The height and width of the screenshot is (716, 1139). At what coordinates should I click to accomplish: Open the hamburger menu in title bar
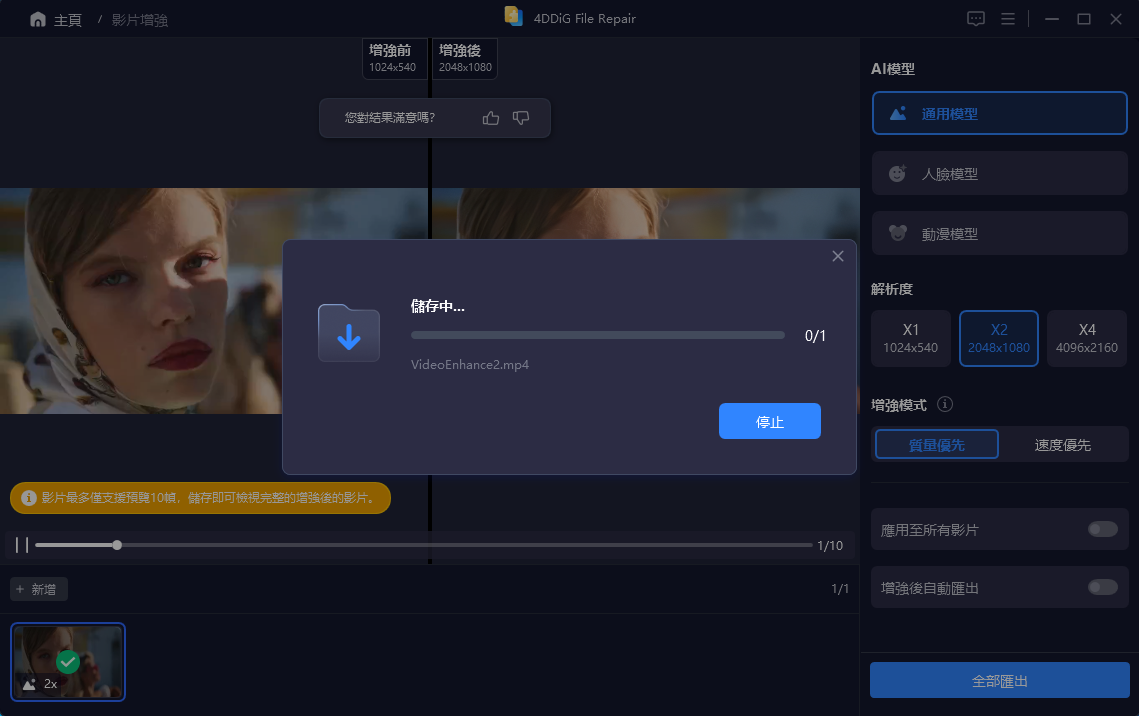[x=1008, y=19]
